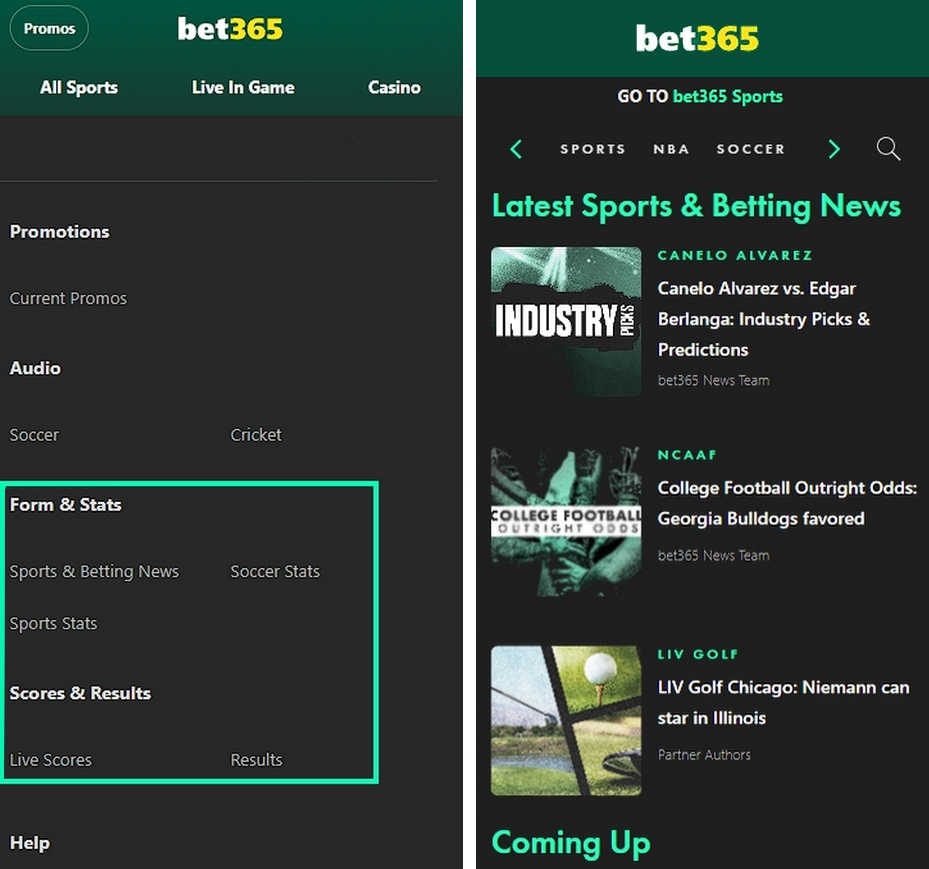This screenshot has height=869, width=929.
Task: Click the right arrow in category bar
Action: 834,149
